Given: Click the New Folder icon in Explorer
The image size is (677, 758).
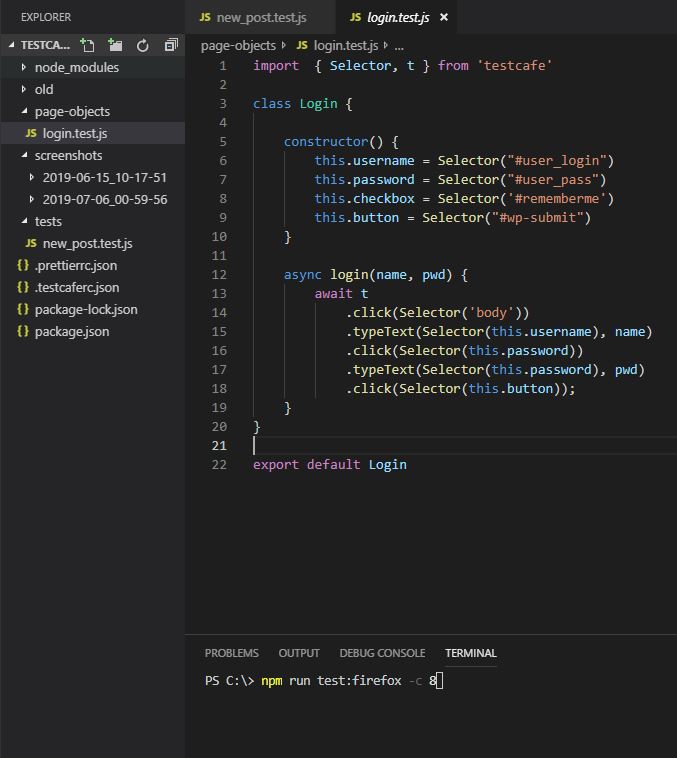Looking at the screenshot, I should [115, 45].
